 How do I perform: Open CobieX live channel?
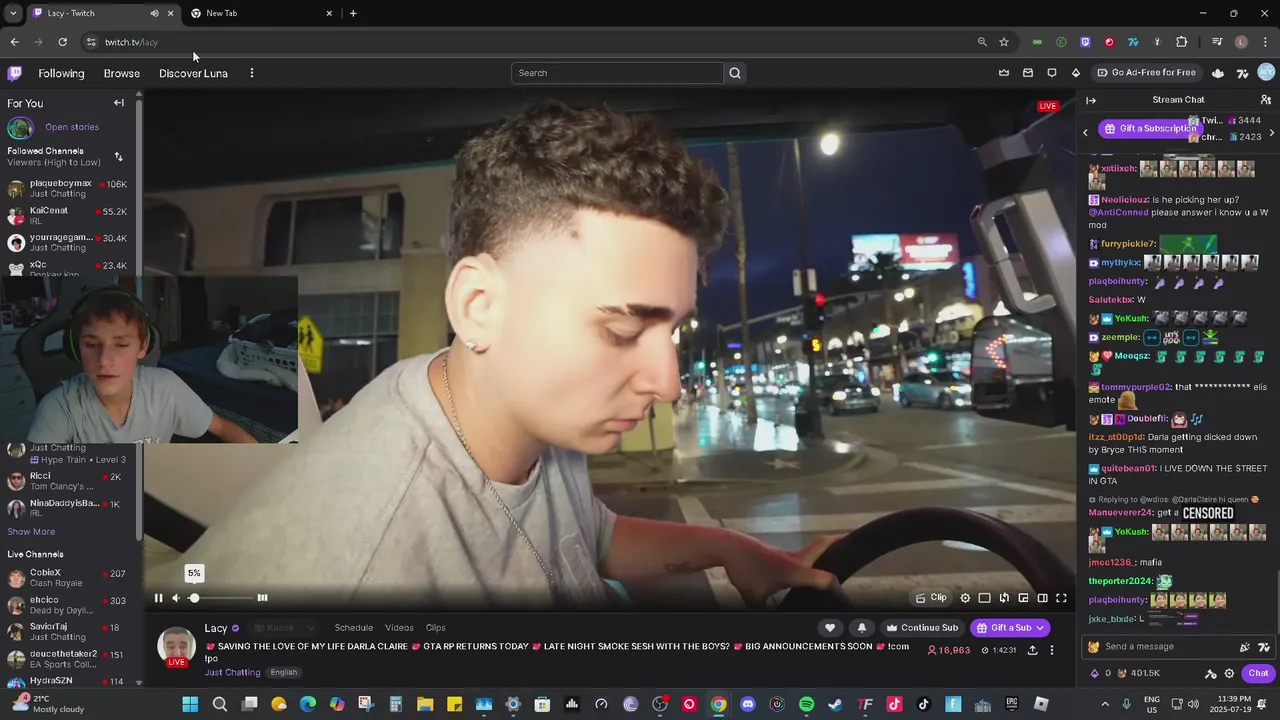pos(67,578)
